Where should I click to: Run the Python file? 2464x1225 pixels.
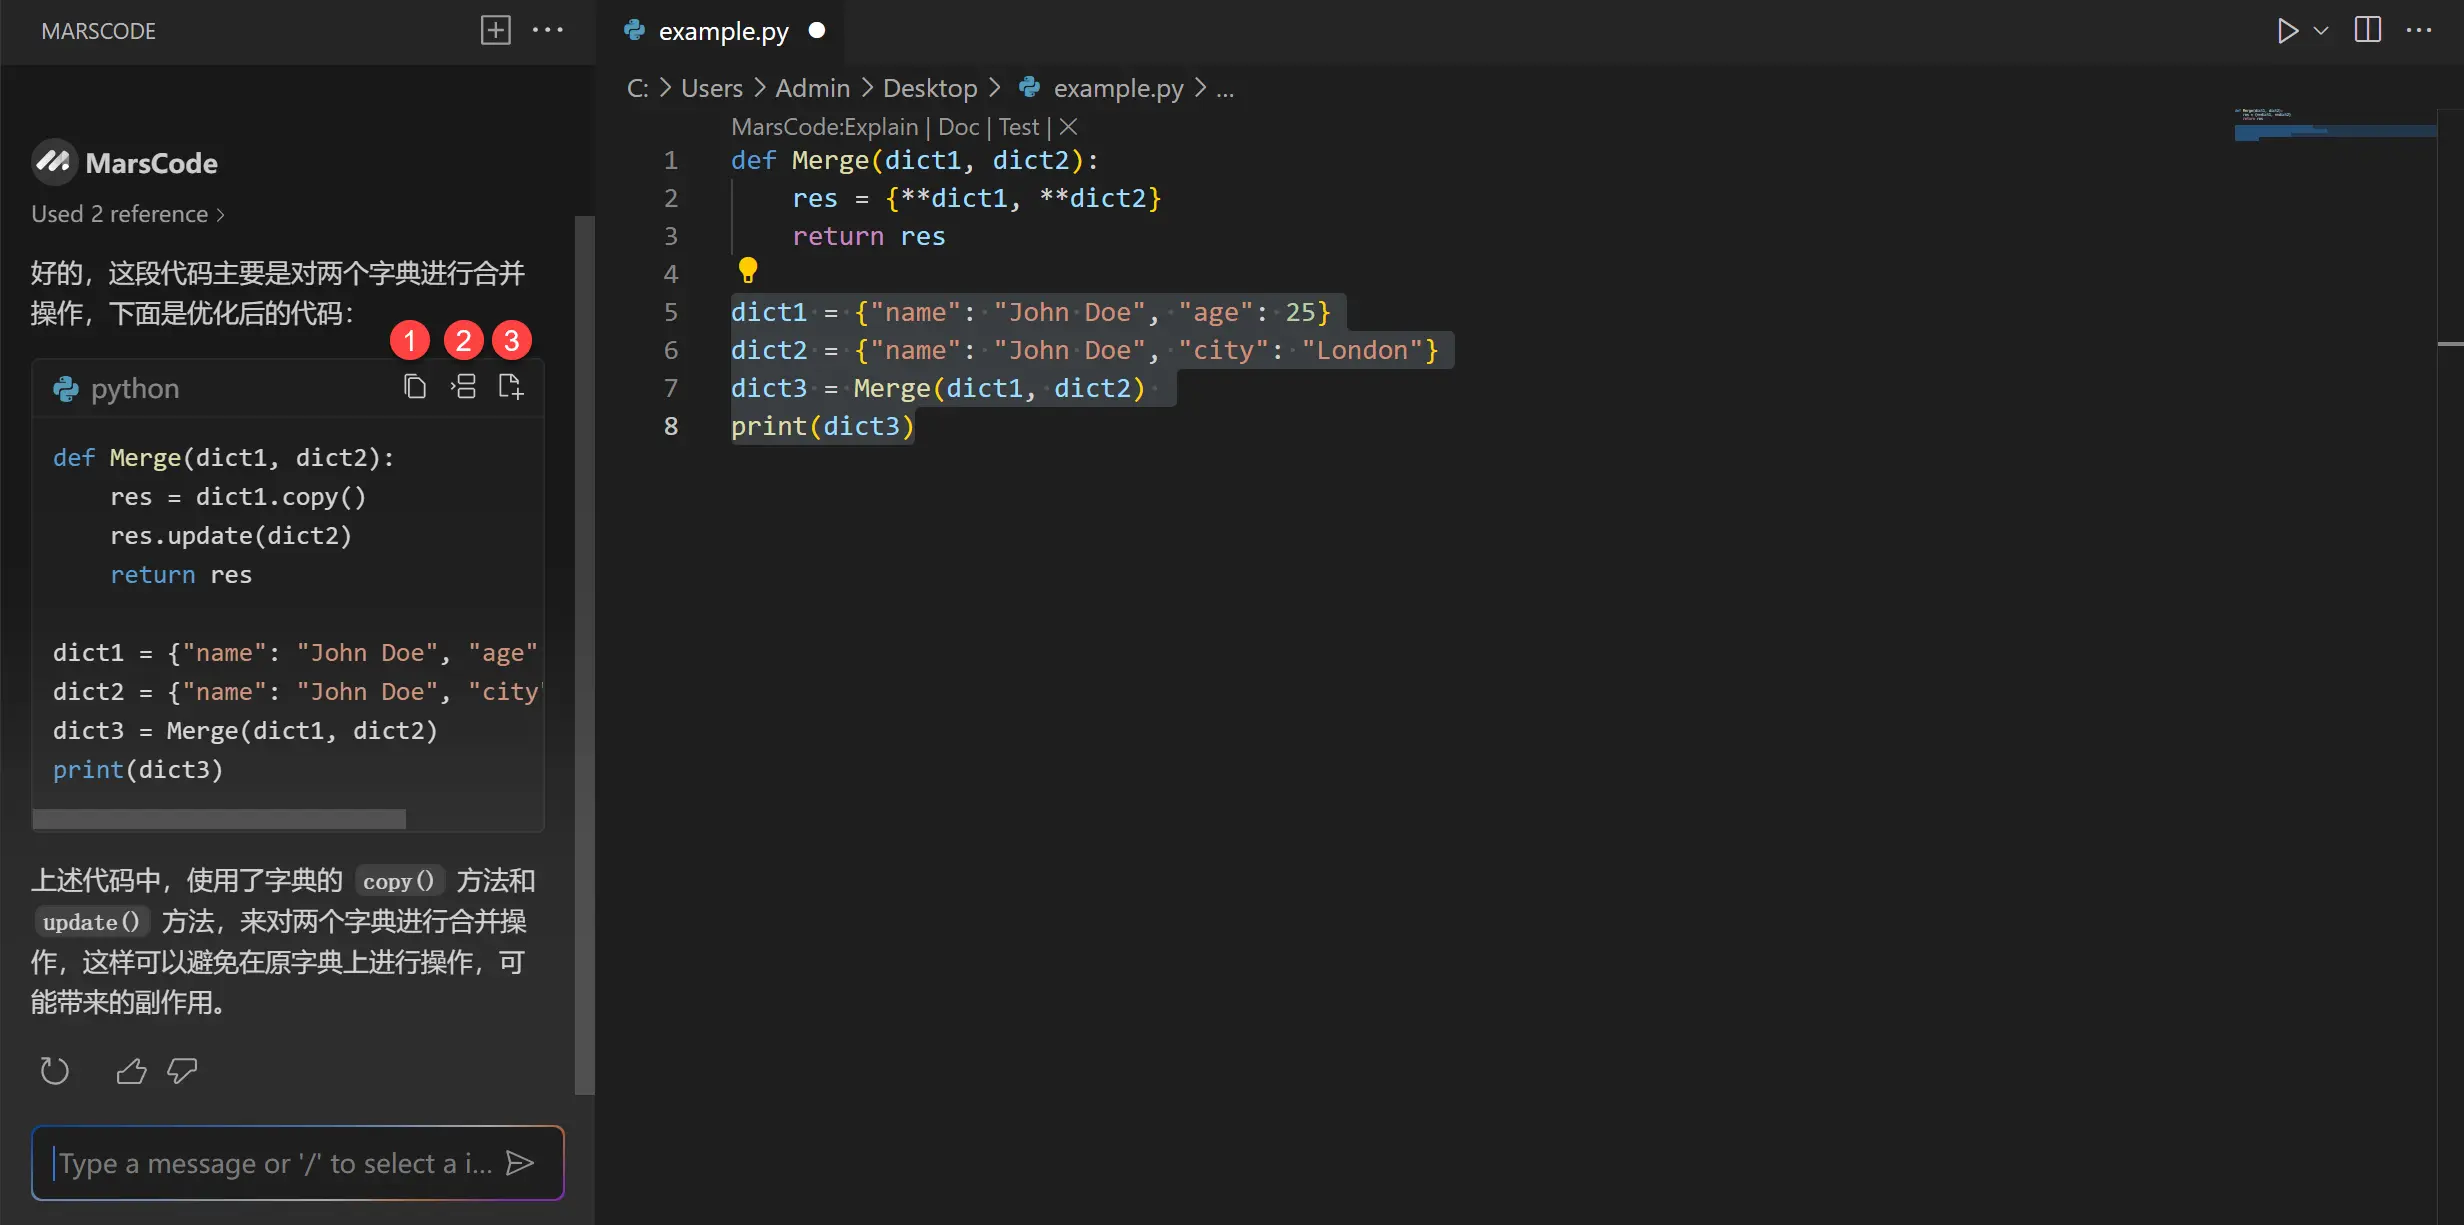tap(2287, 30)
